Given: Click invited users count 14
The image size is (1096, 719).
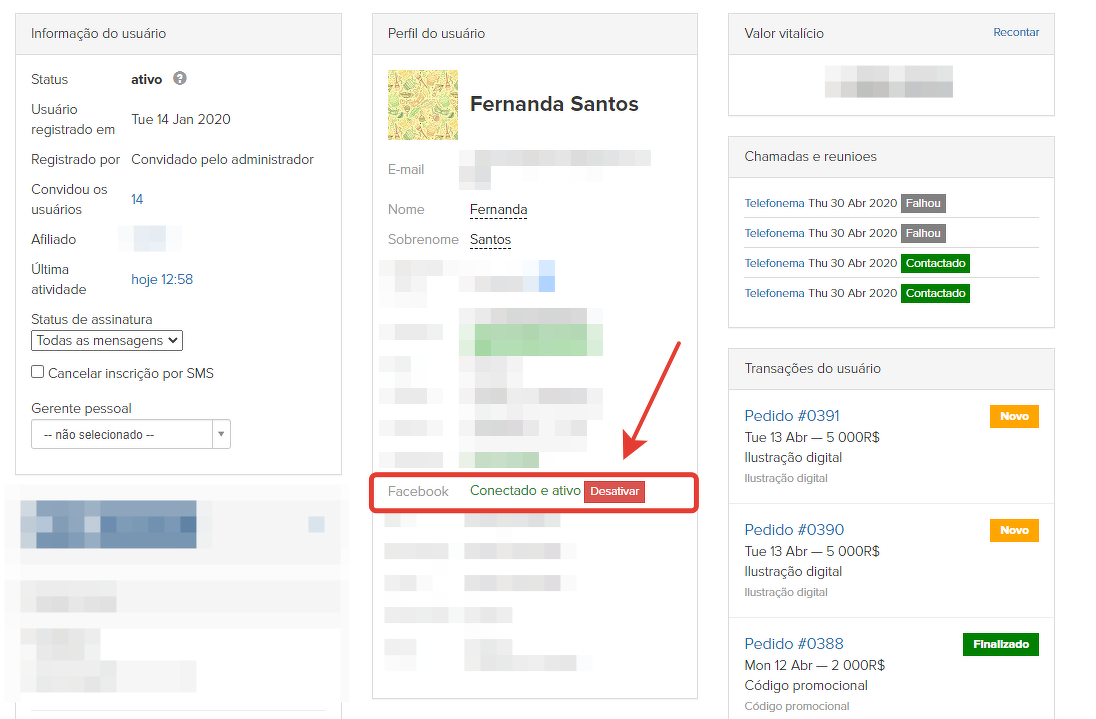Looking at the screenshot, I should coord(137,199).
